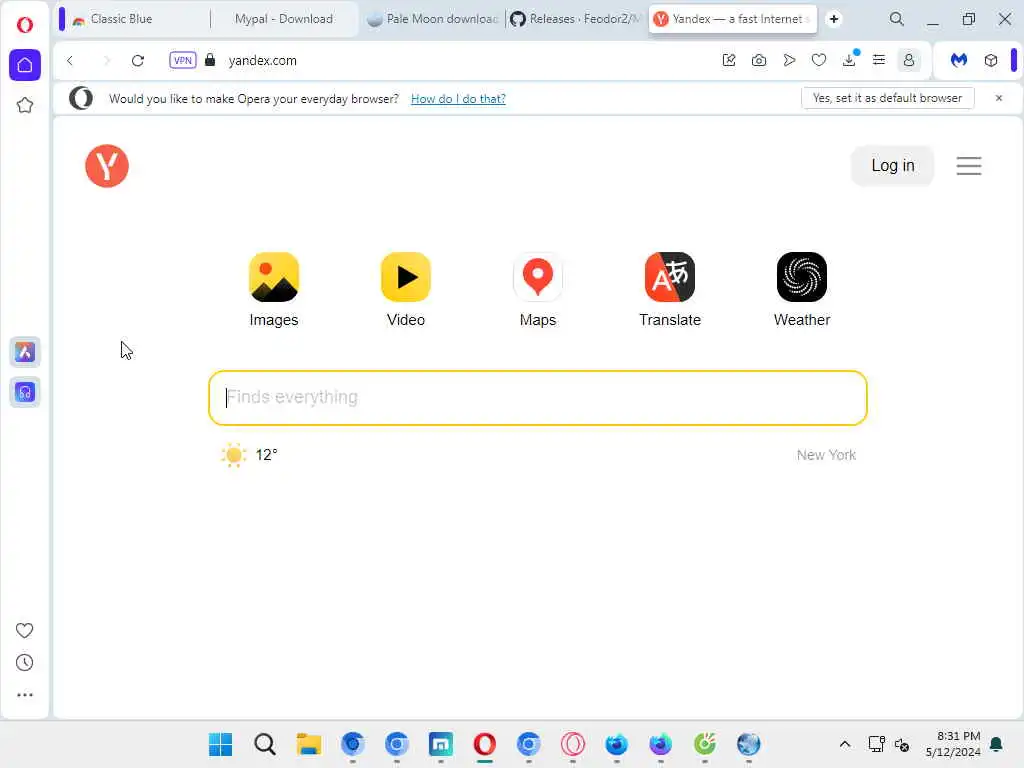The width and height of the screenshot is (1024, 768).
Task: Click the 'How do I do that?' link
Action: [x=458, y=99]
